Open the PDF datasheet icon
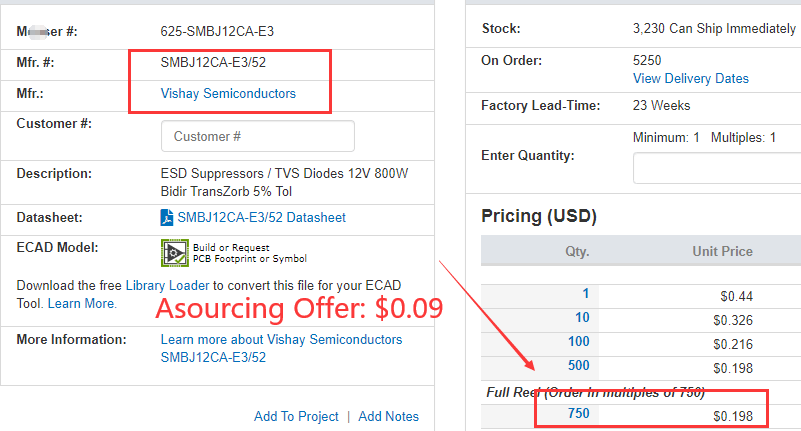Screen dimensions: 801x431 pyautogui.click(x=167, y=218)
